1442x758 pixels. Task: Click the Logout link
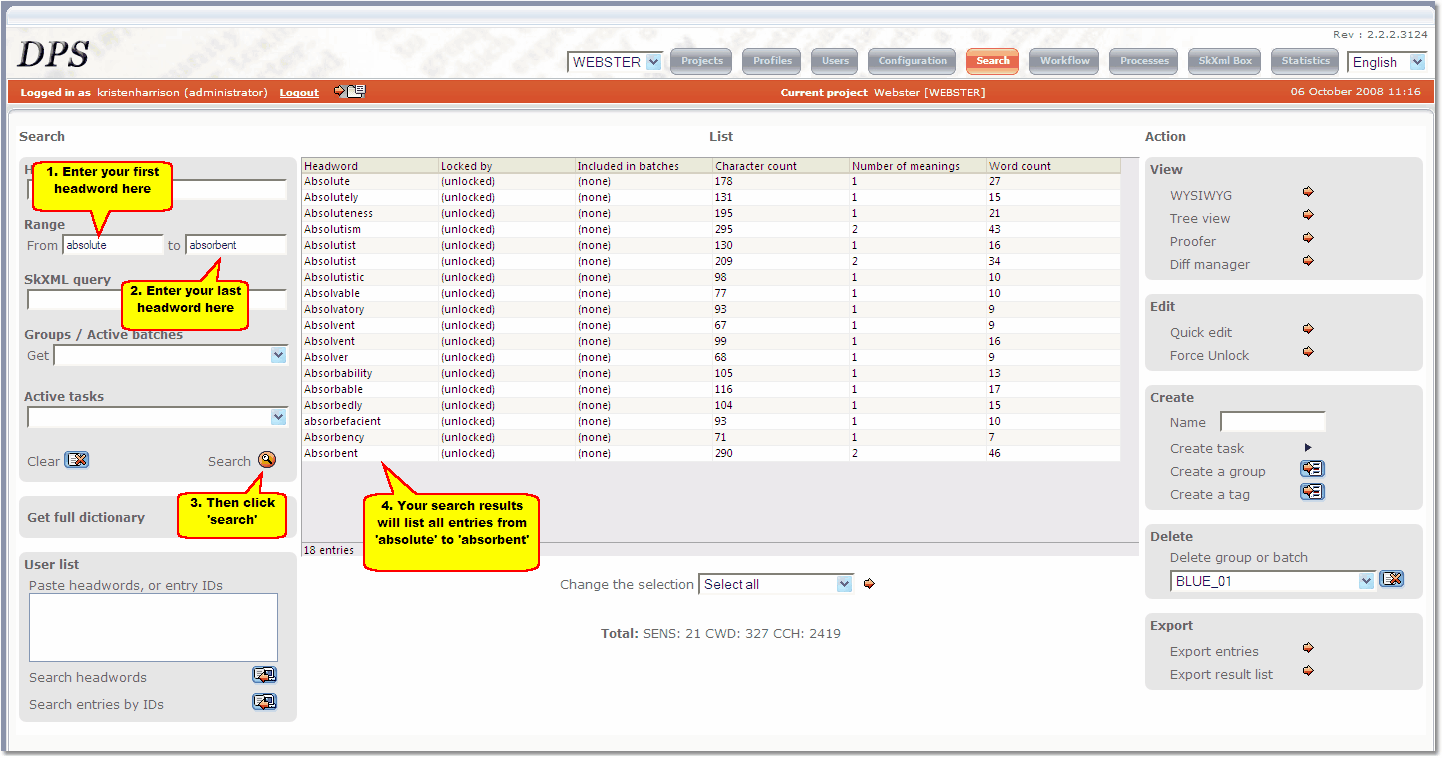(299, 92)
